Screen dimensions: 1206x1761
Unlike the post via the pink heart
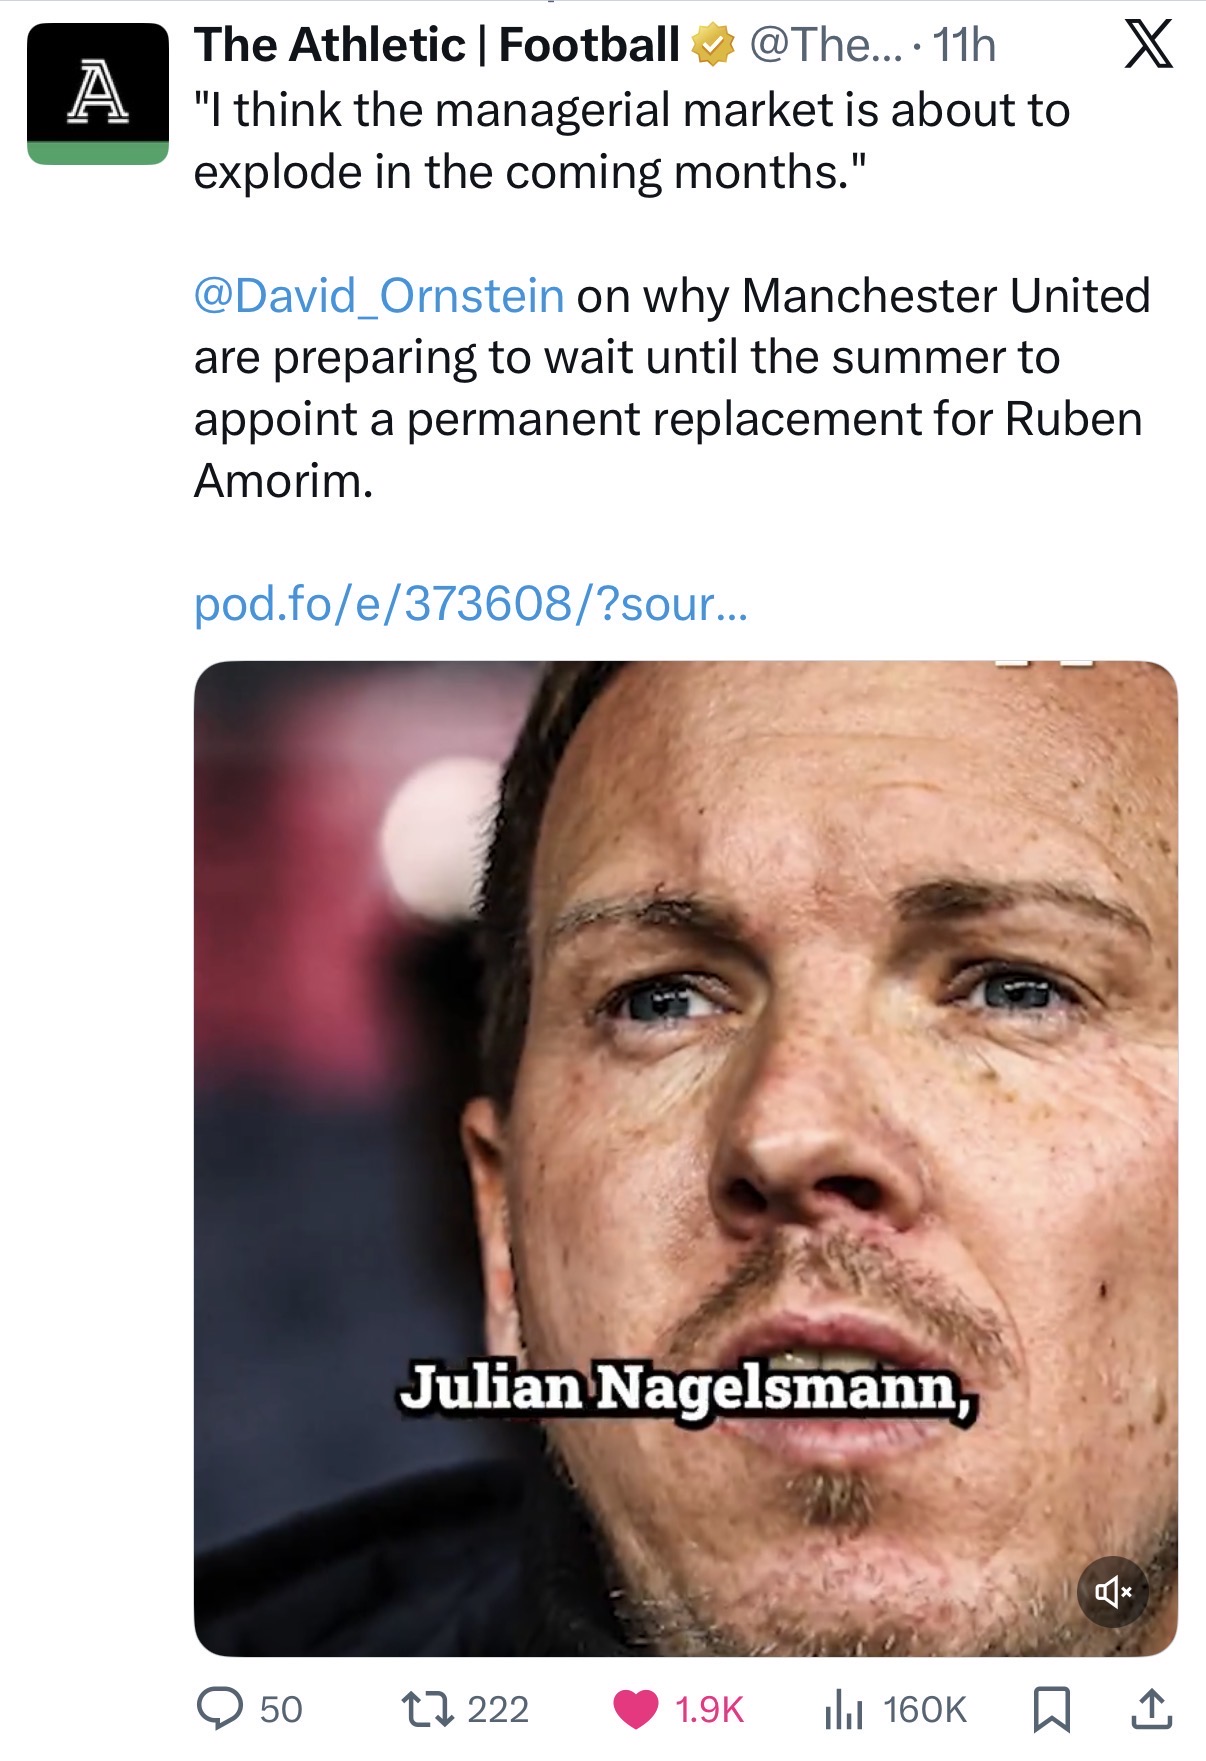pyautogui.click(x=635, y=1709)
